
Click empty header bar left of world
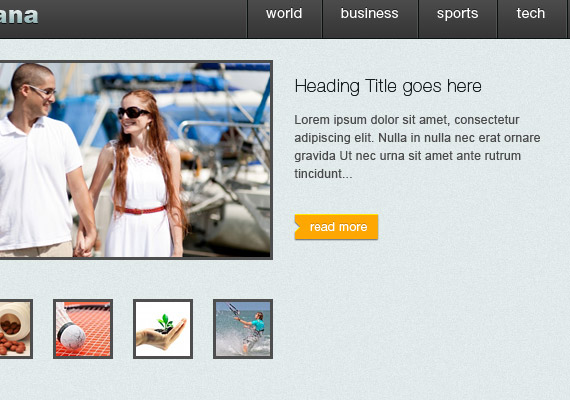click(x=142, y=18)
